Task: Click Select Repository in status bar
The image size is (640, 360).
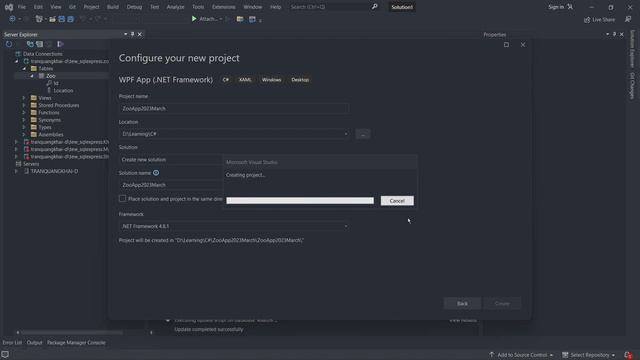Action: point(588,355)
